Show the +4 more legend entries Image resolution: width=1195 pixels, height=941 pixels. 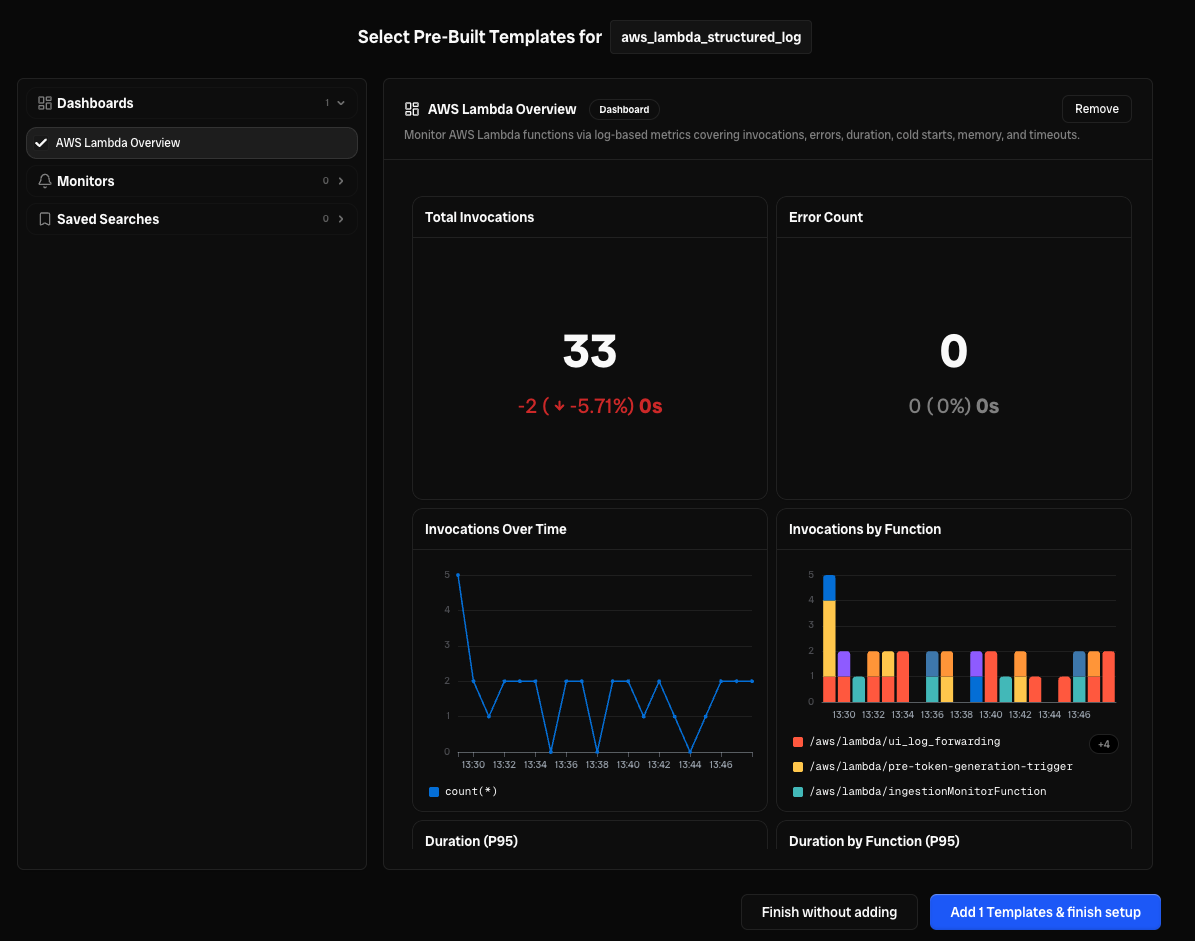pyautogui.click(x=1104, y=744)
